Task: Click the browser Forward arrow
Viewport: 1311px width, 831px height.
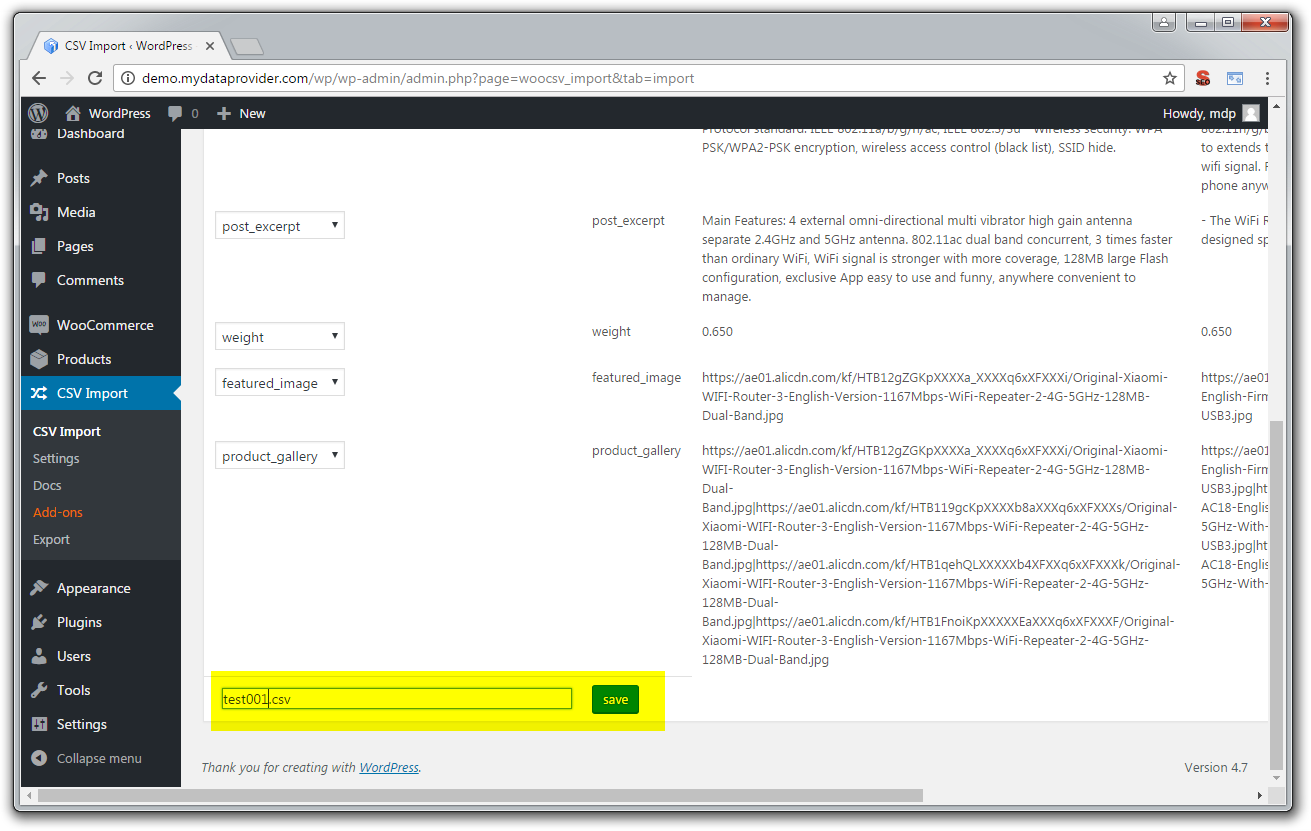Action: [x=67, y=78]
